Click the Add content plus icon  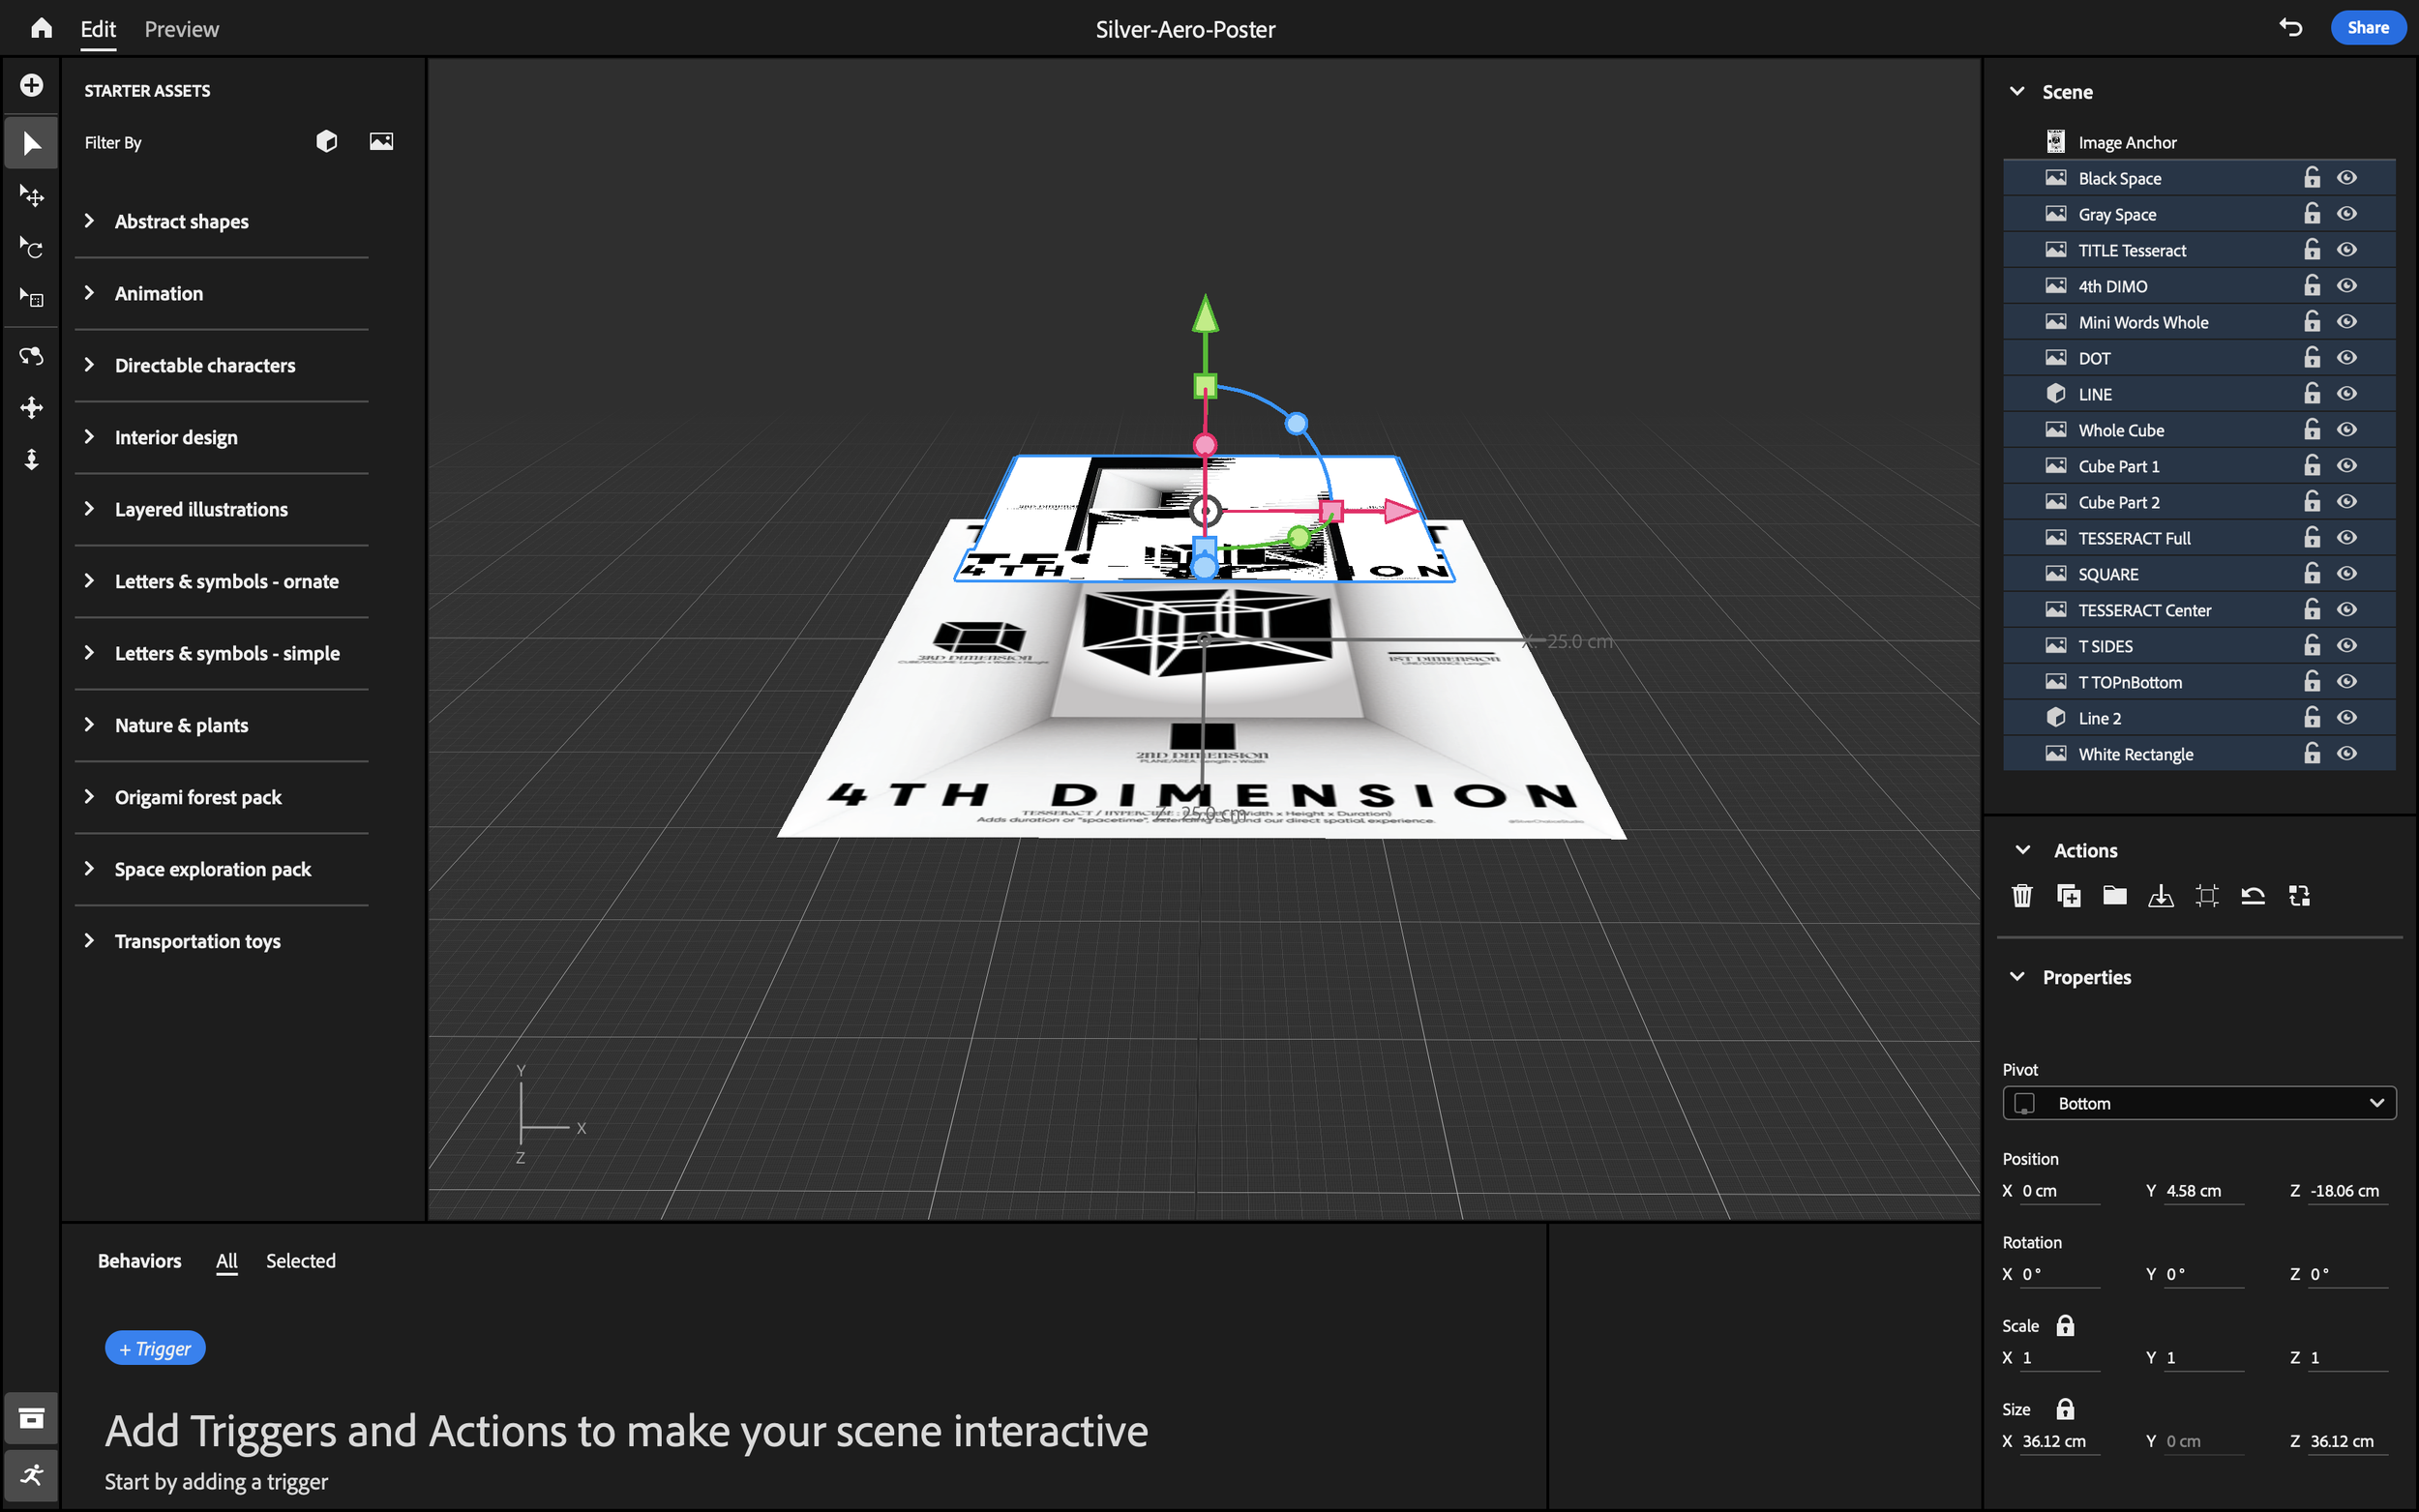pyautogui.click(x=31, y=85)
